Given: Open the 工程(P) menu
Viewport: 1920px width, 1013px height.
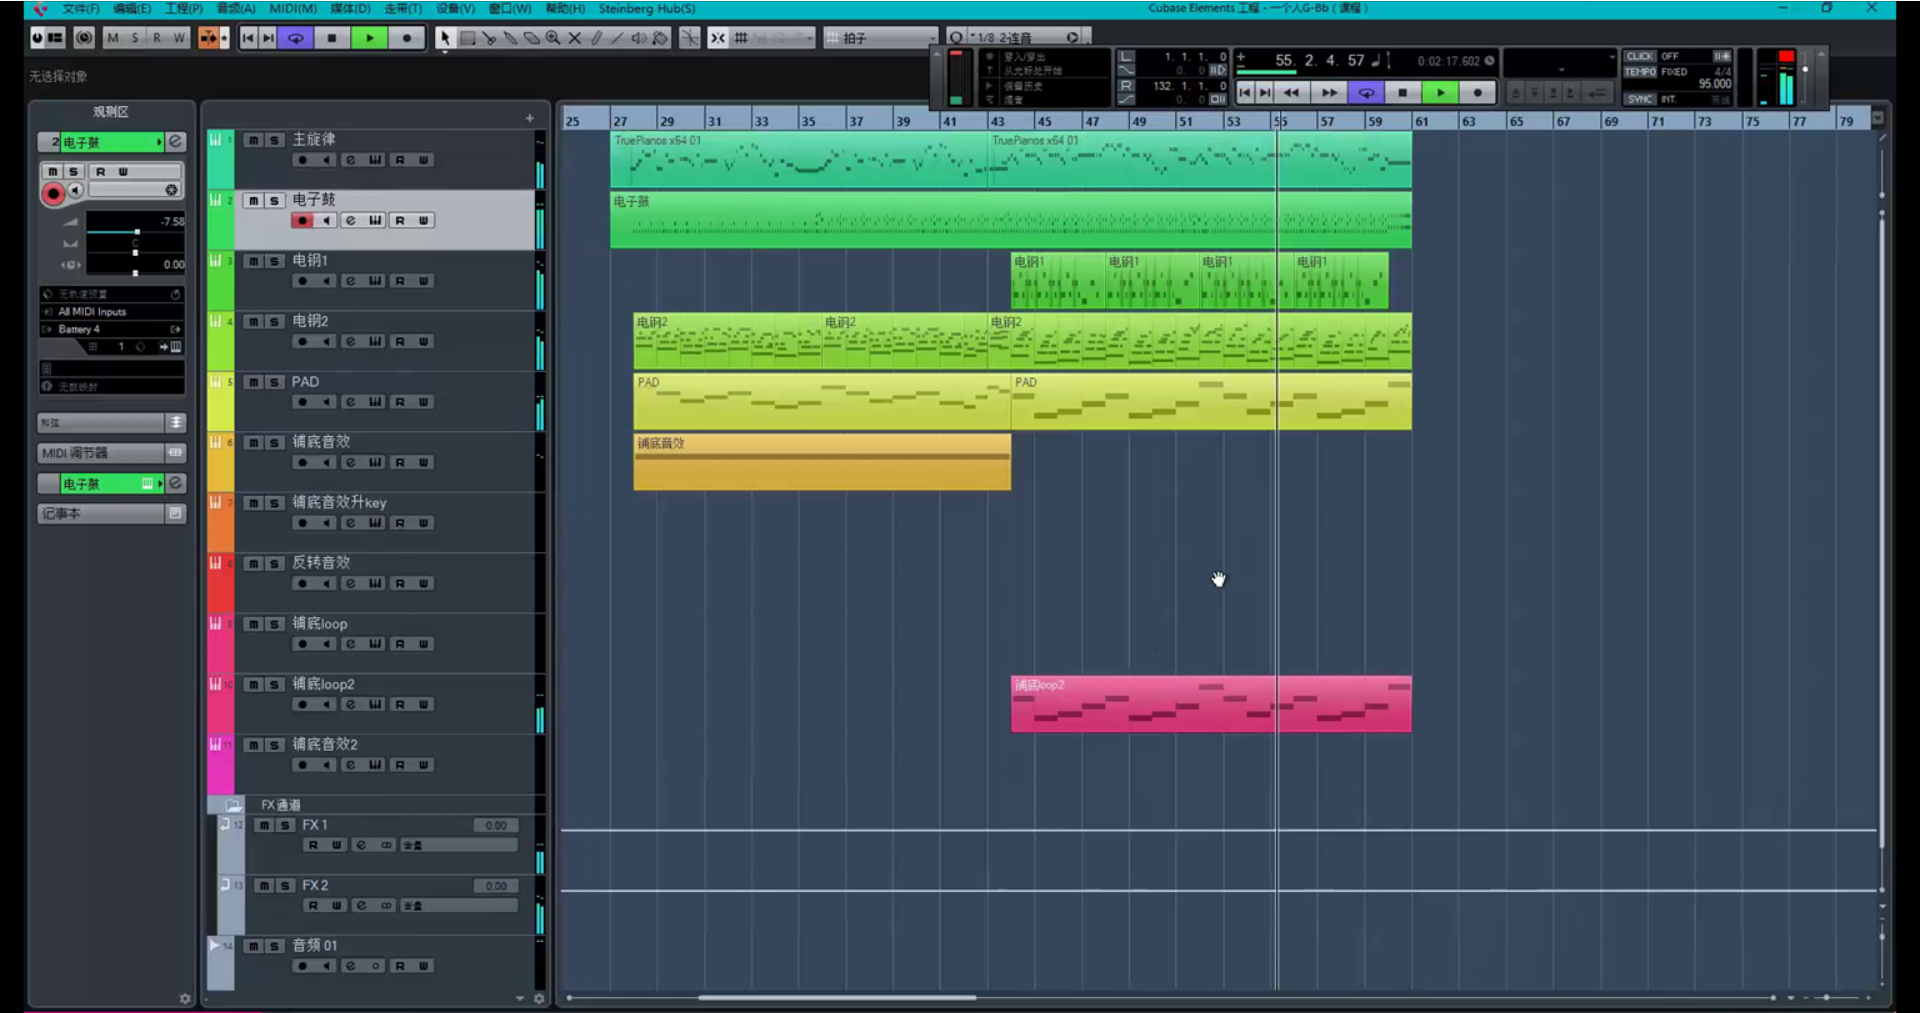Looking at the screenshot, I should (x=184, y=9).
